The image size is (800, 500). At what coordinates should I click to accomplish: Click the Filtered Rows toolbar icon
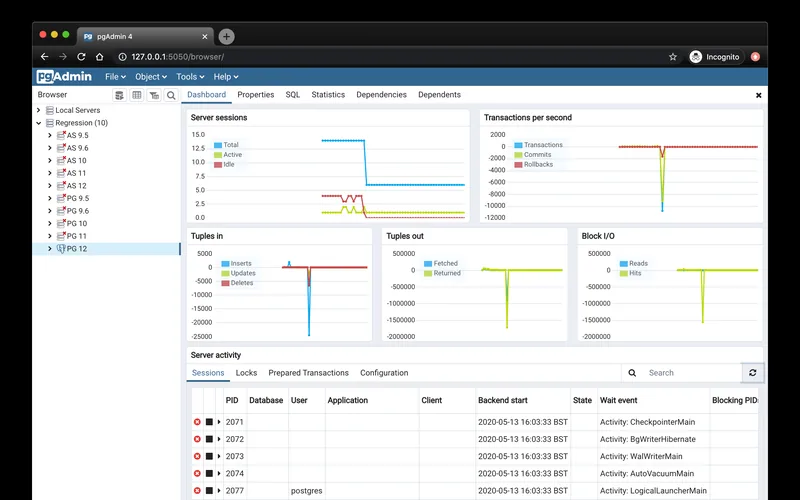click(154, 95)
